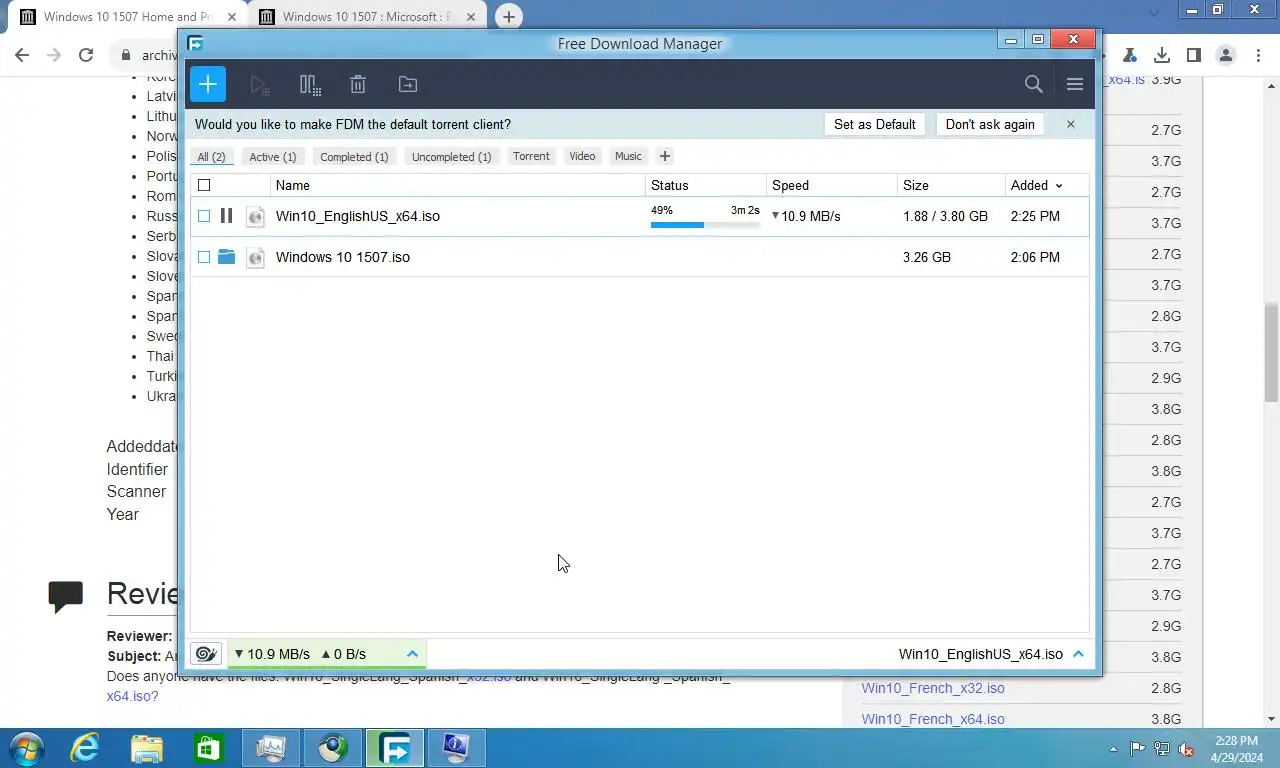Sort the list by Speed column

tap(790, 185)
